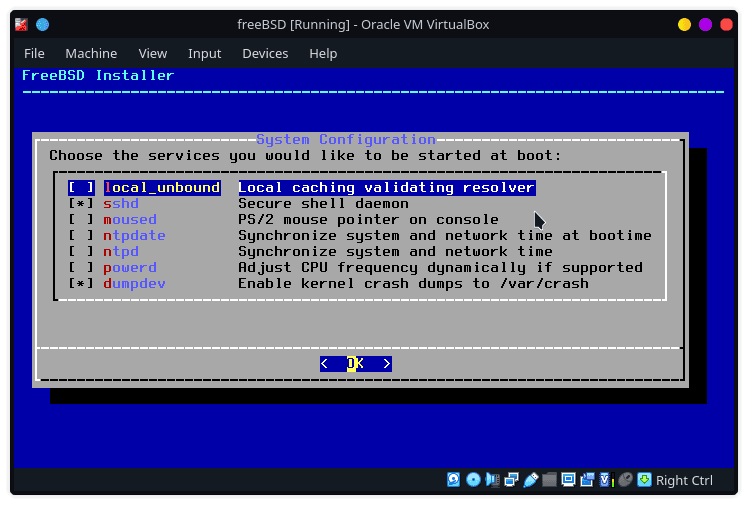
Task: Select the ntpd service name
Action: click(x=121, y=251)
